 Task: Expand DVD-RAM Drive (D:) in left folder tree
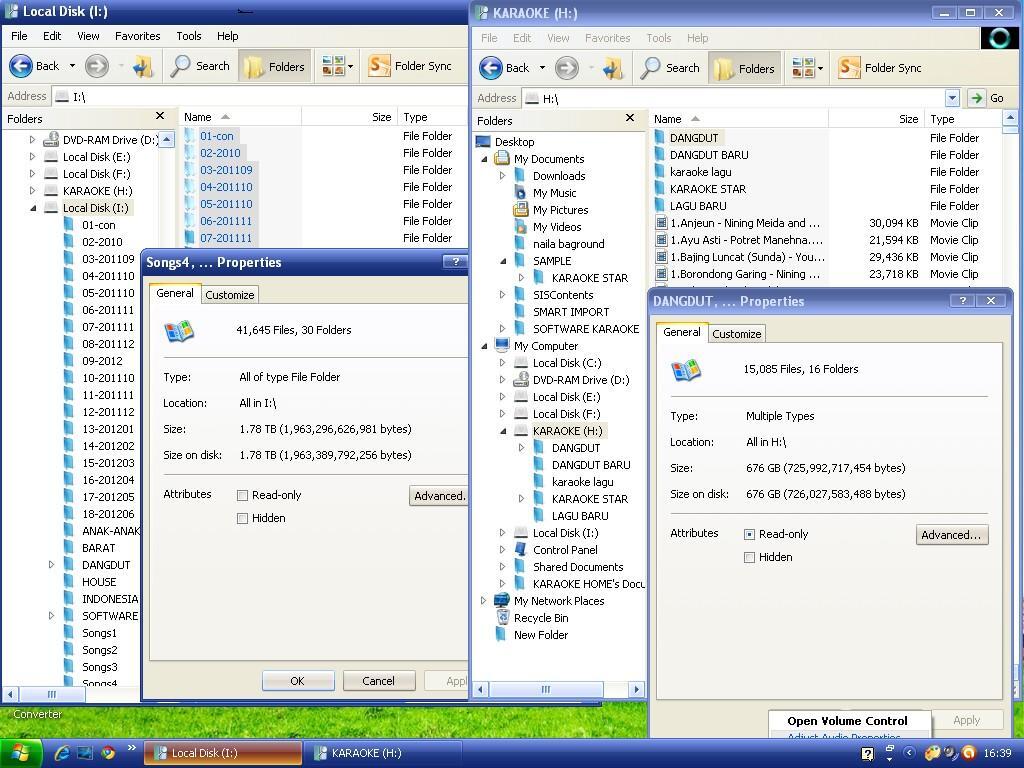click(33, 140)
